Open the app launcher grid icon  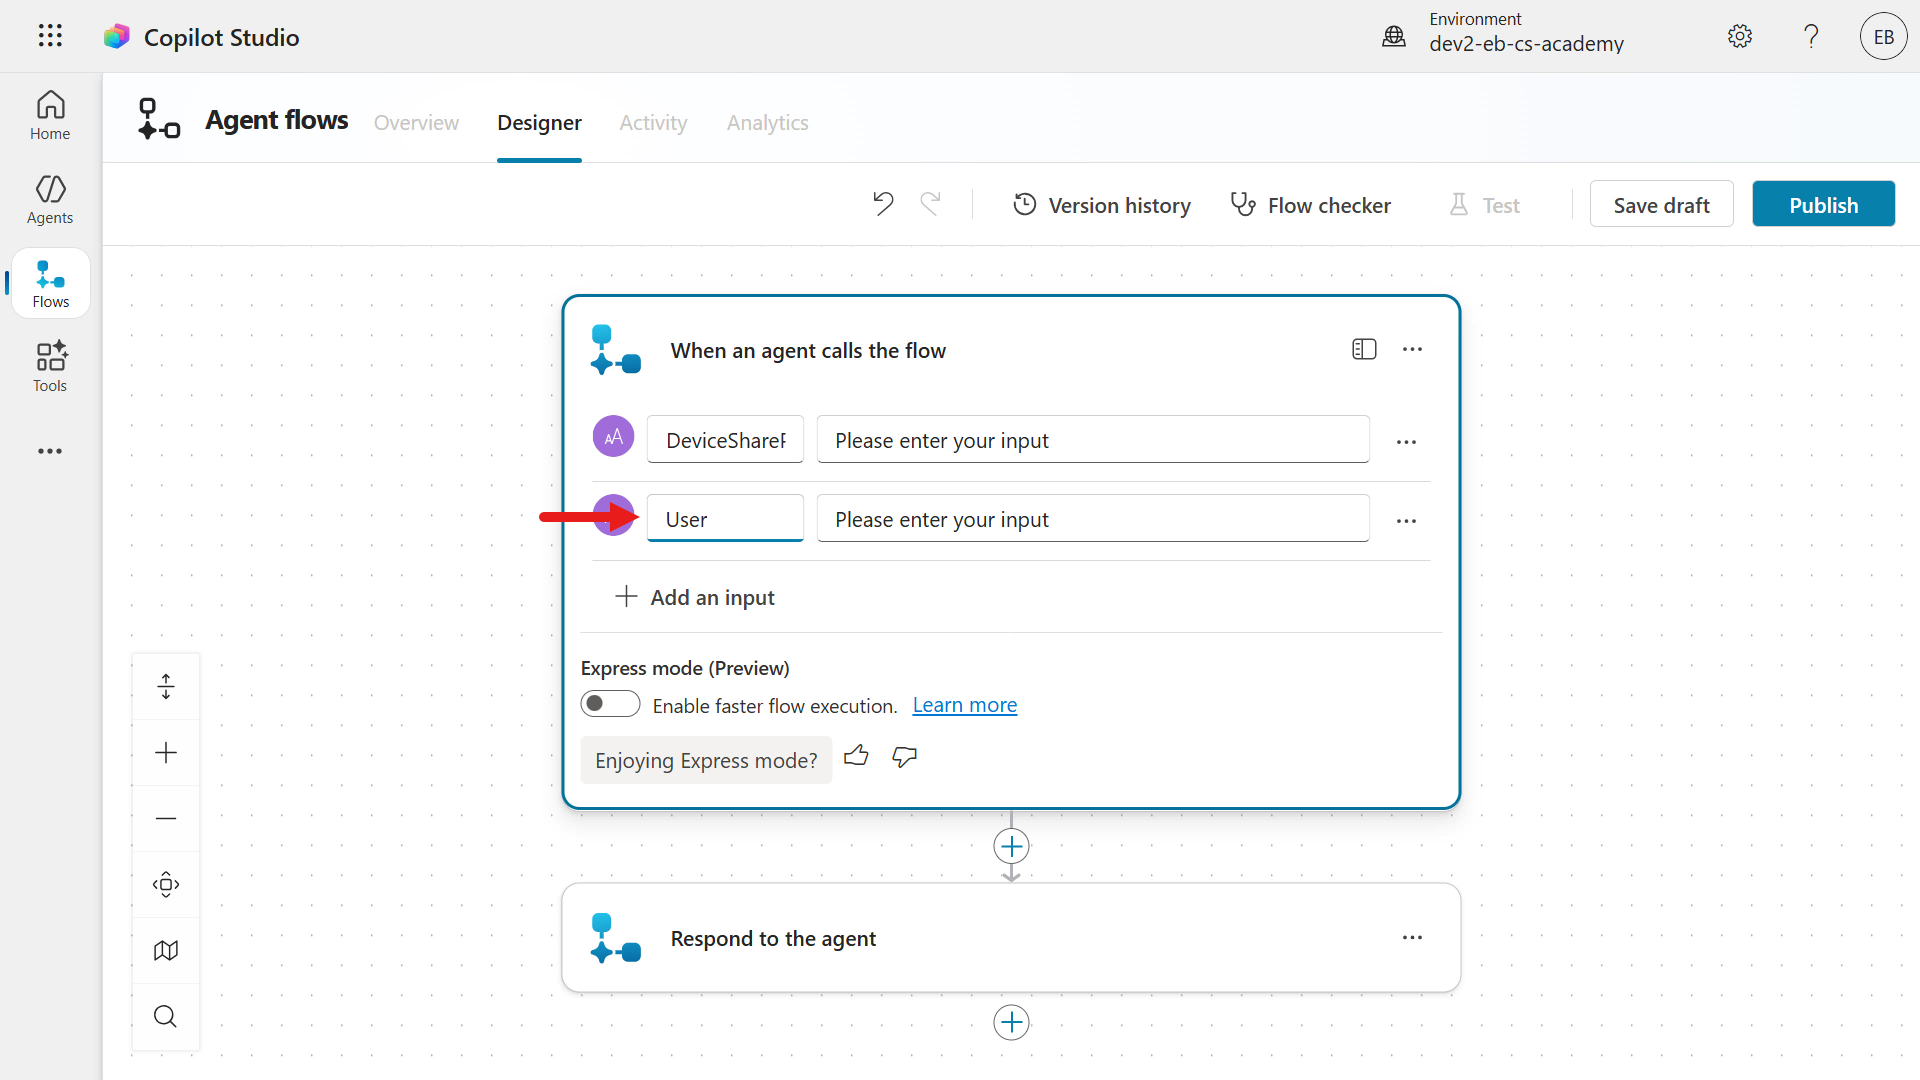click(x=50, y=36)
